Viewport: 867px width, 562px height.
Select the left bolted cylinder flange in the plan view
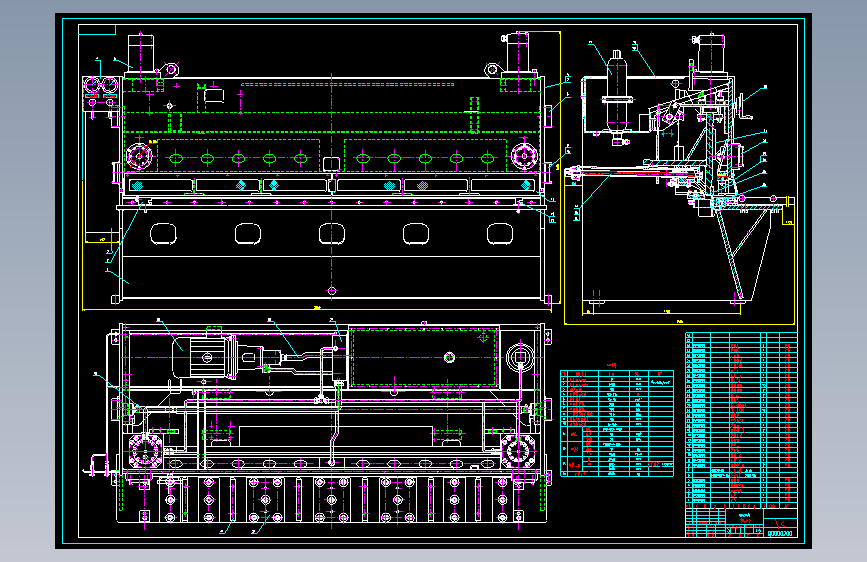[x=145, y=451]
